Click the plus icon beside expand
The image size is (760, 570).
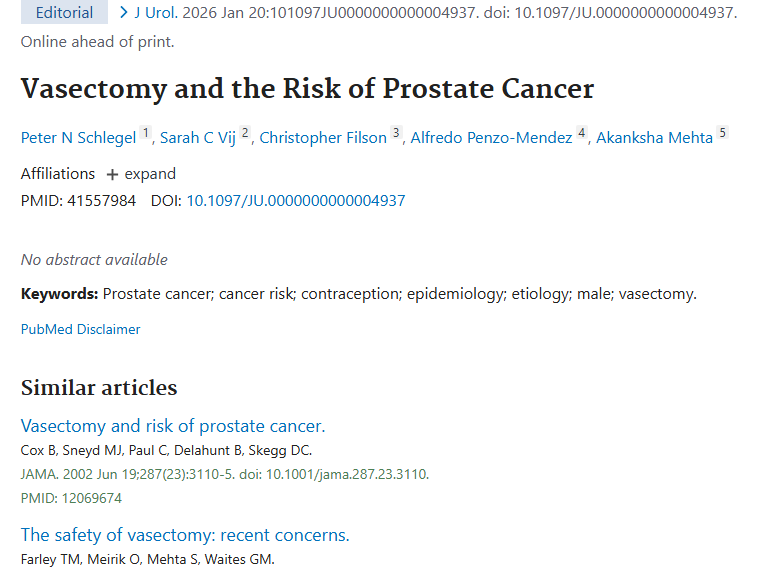click(x=112, y=175)
